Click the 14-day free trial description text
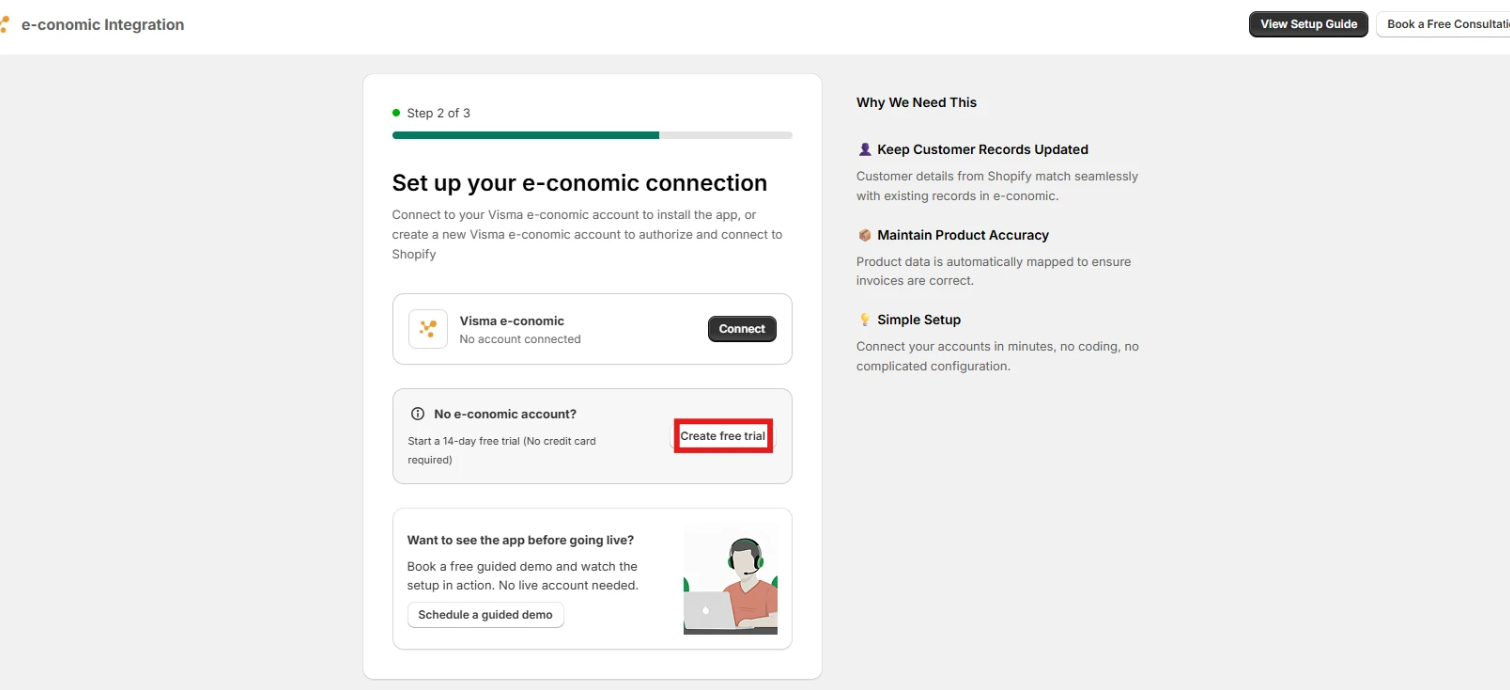 click(502, 450)
